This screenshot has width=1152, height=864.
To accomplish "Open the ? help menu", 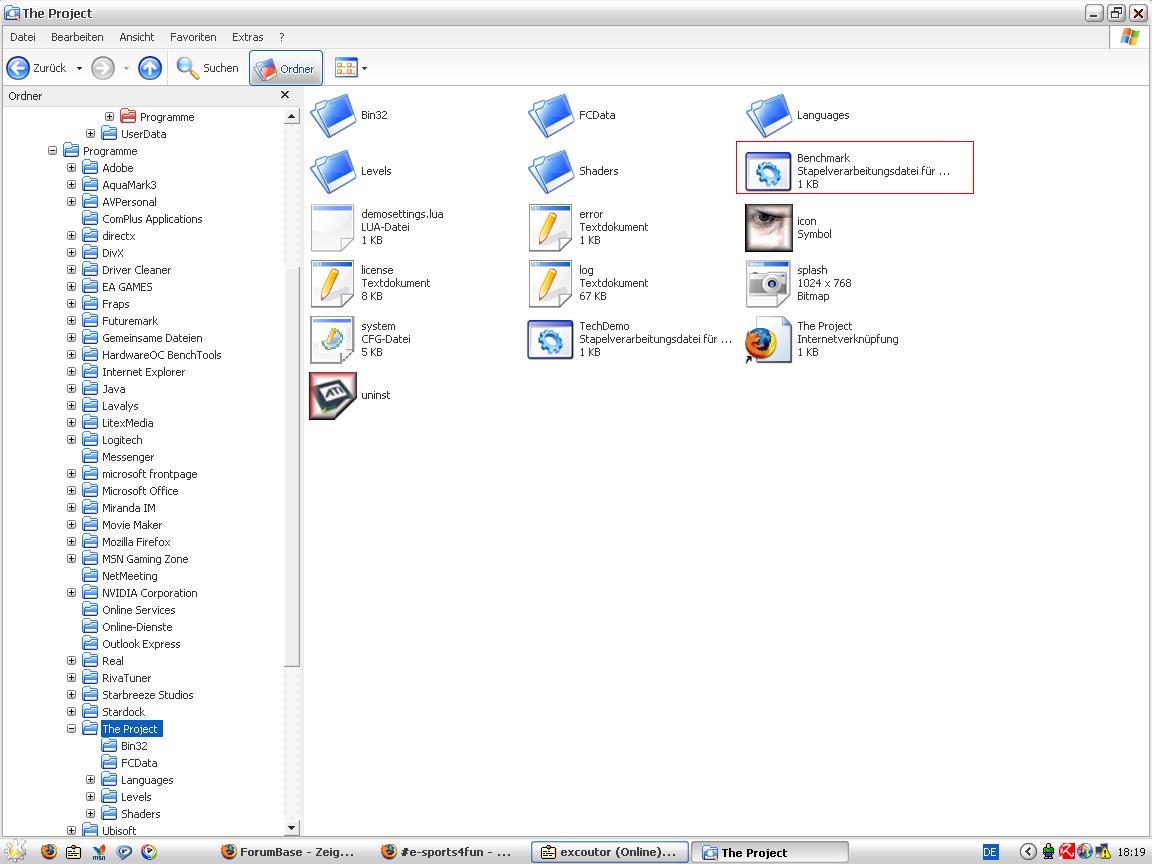I will (281, 37).
